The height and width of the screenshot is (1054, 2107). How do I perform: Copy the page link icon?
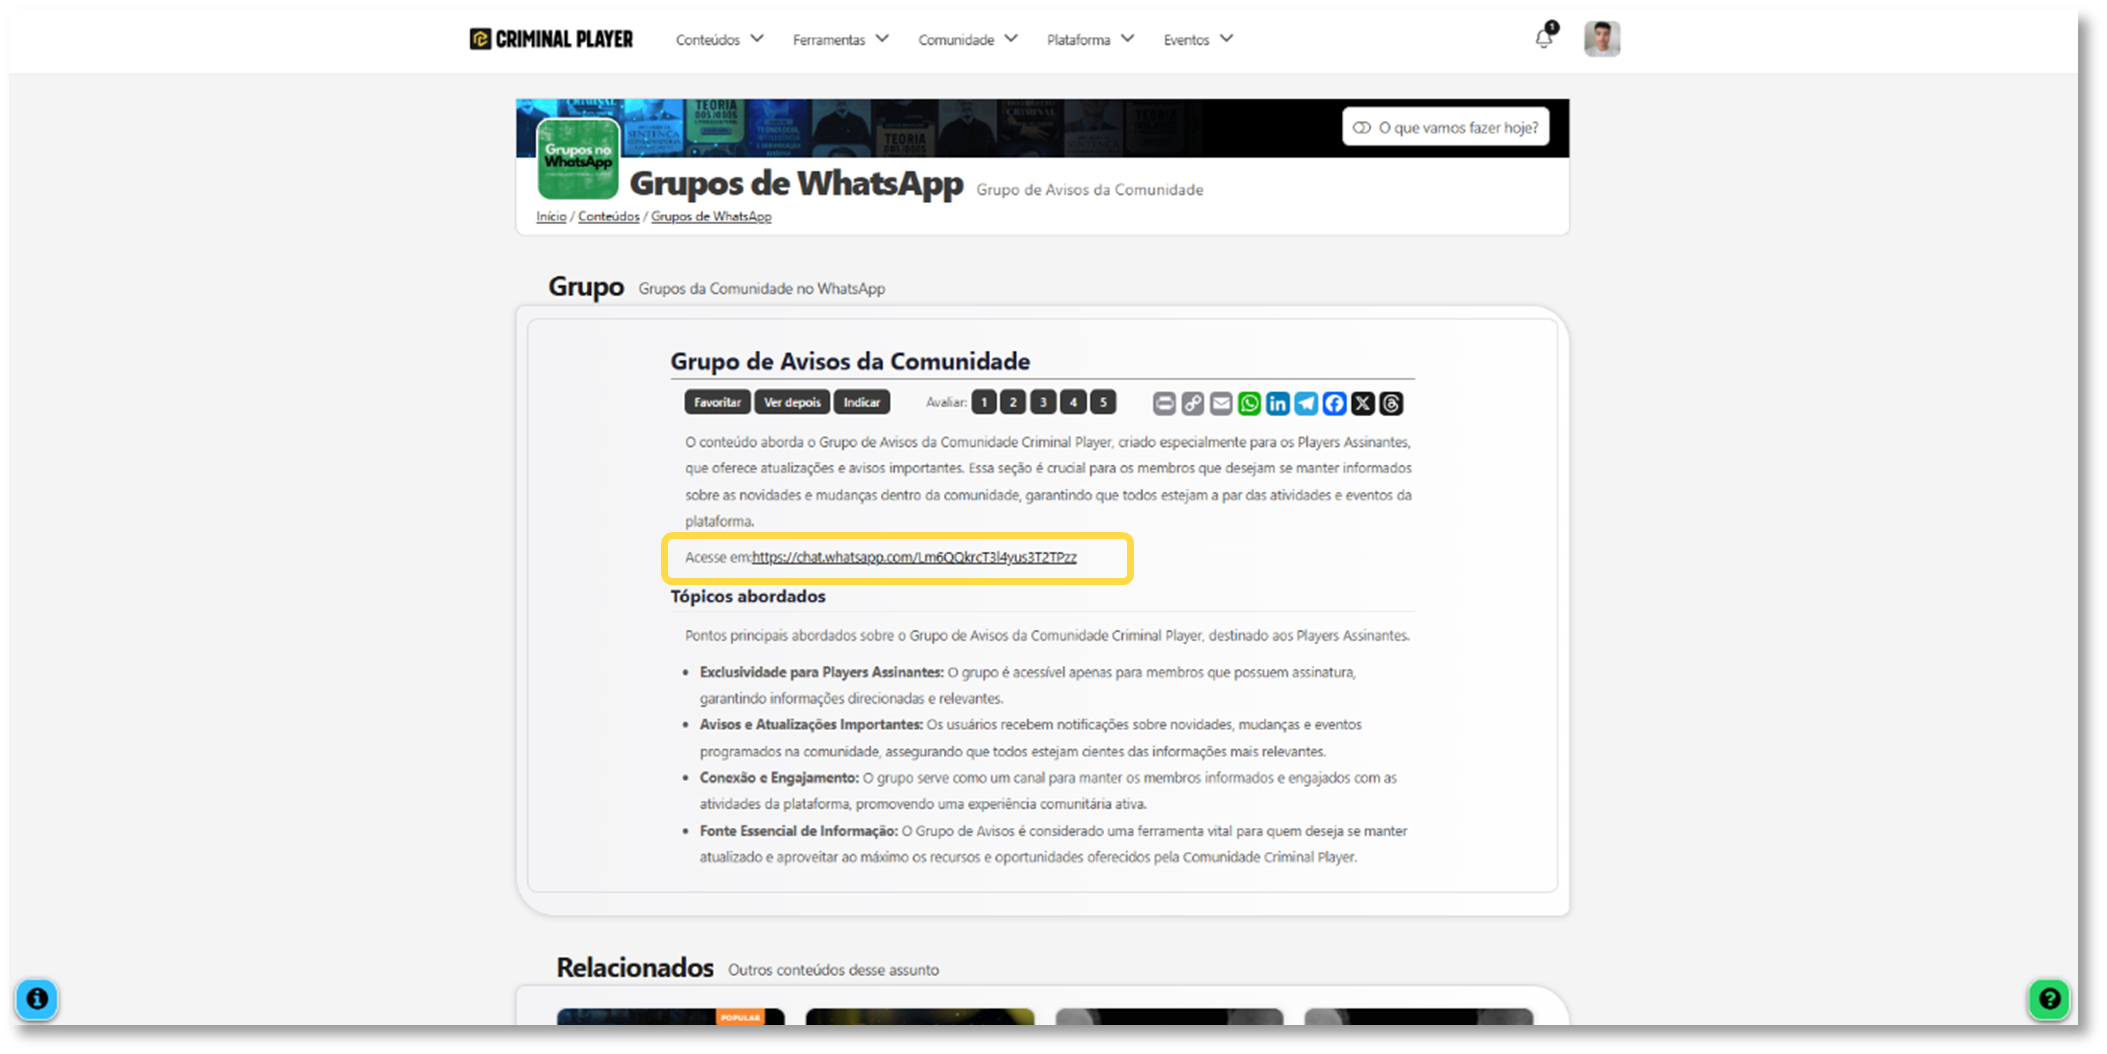1192,403
